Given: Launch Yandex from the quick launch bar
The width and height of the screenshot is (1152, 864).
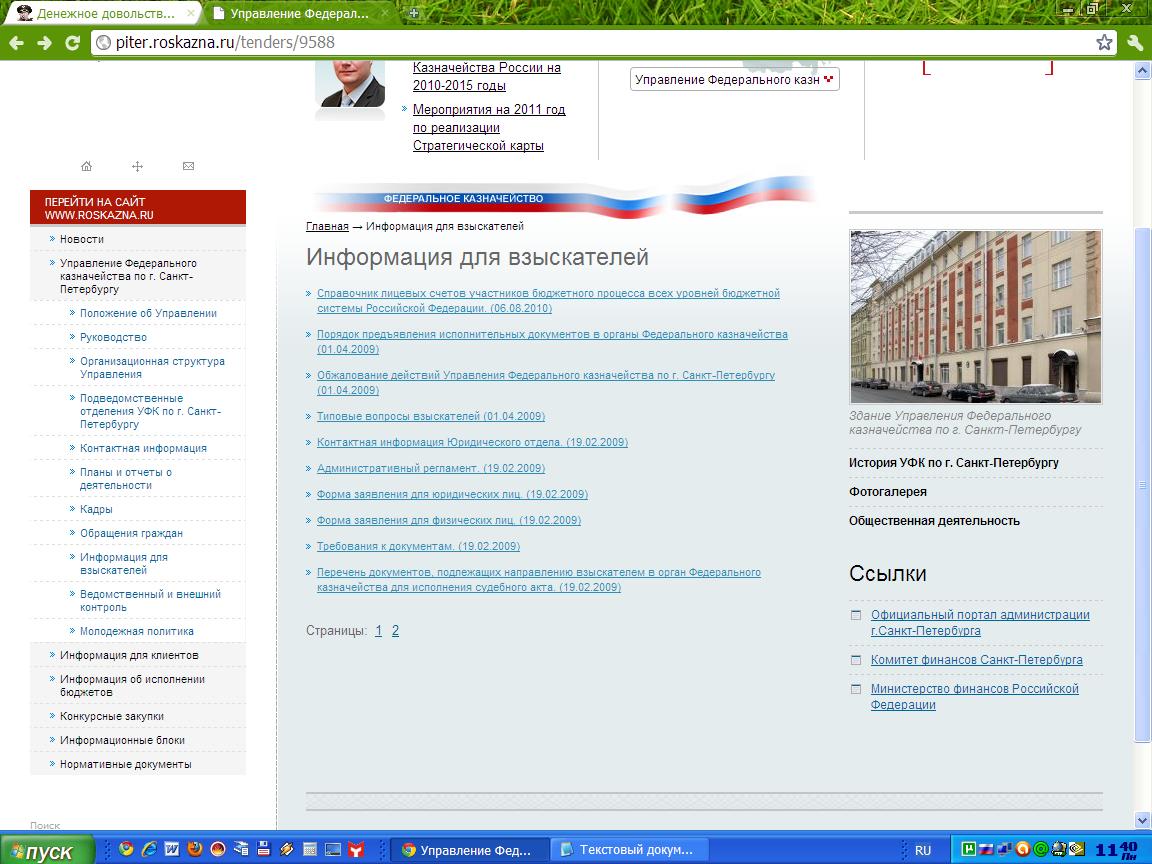Looking at the screenshot, I should coord(356,849).
